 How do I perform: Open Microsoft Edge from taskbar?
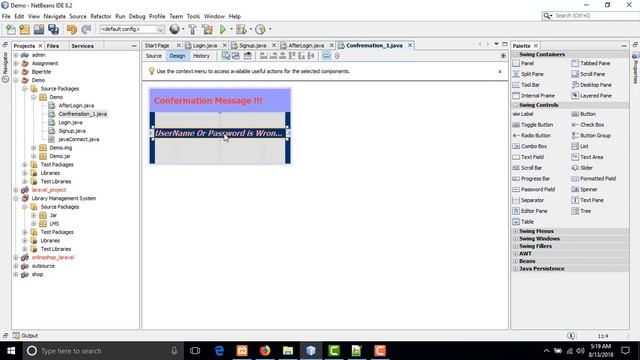tap(219, 351)
